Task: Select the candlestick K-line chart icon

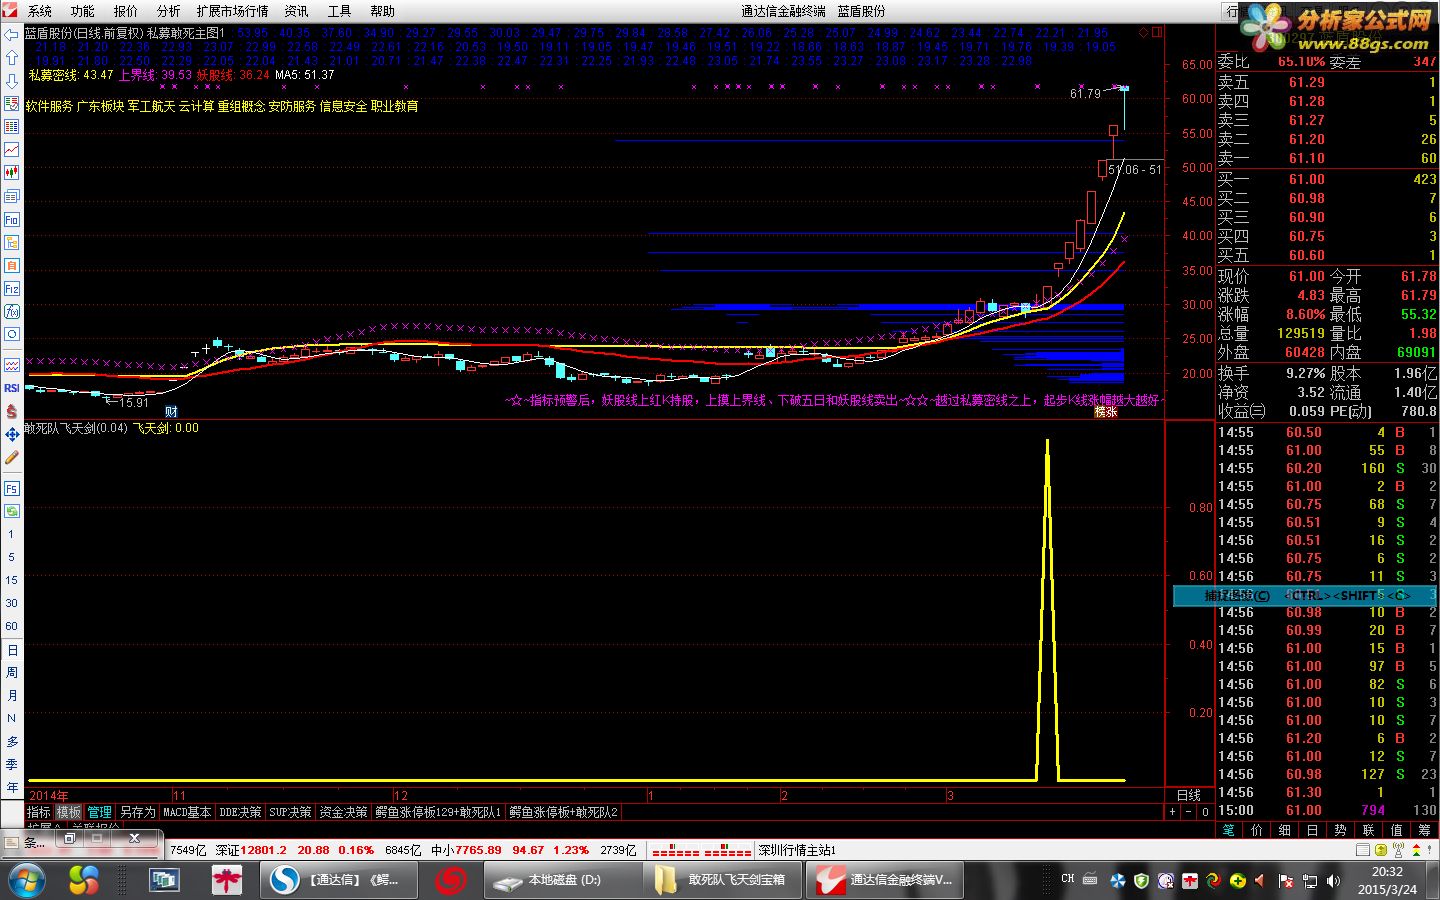Action: pos(12,172)
